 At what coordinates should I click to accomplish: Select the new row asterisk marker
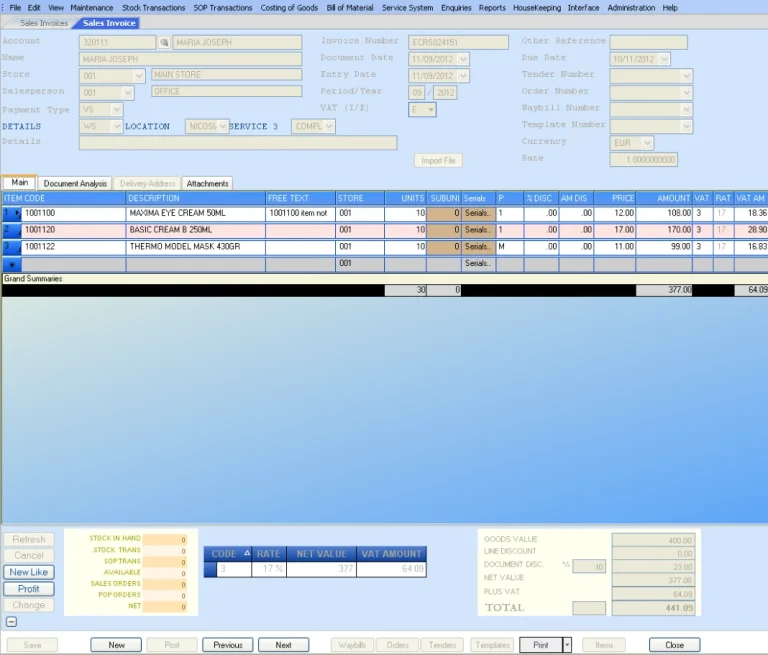pos(12,264)
